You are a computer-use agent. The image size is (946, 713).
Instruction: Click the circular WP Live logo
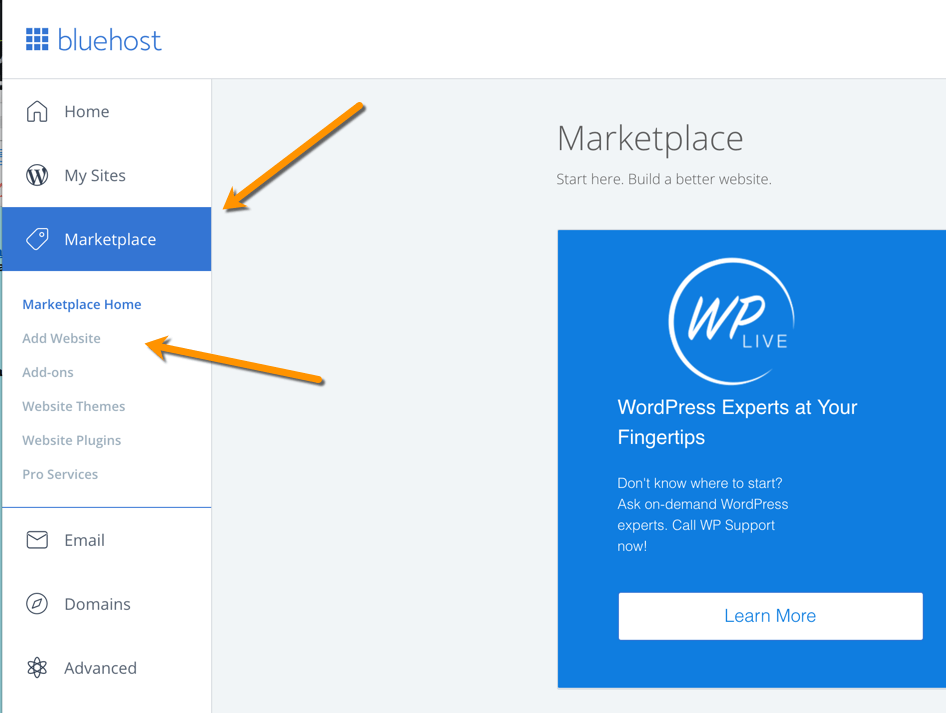tap(731, 318)
